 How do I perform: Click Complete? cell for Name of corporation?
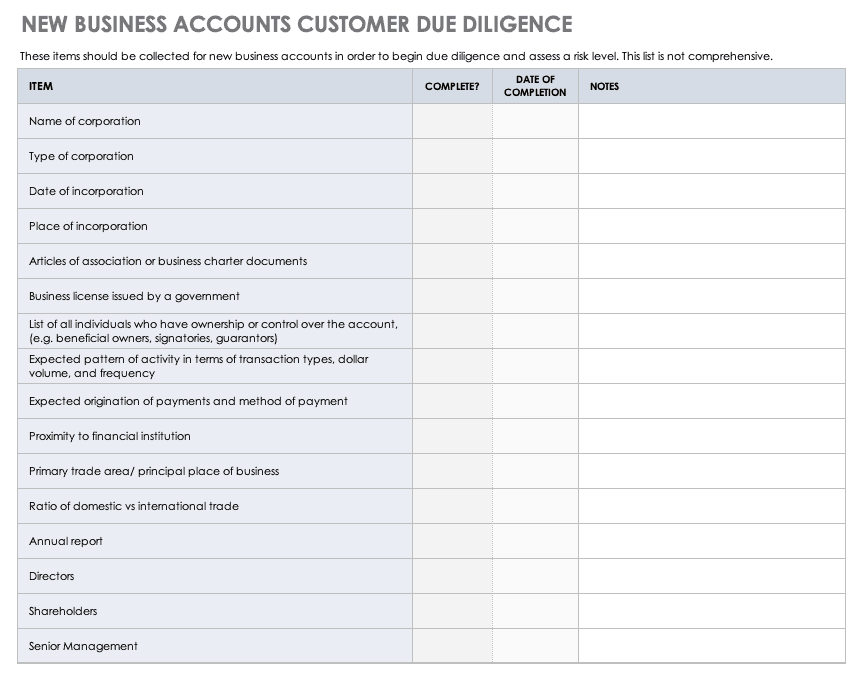(x=452, y=121)
